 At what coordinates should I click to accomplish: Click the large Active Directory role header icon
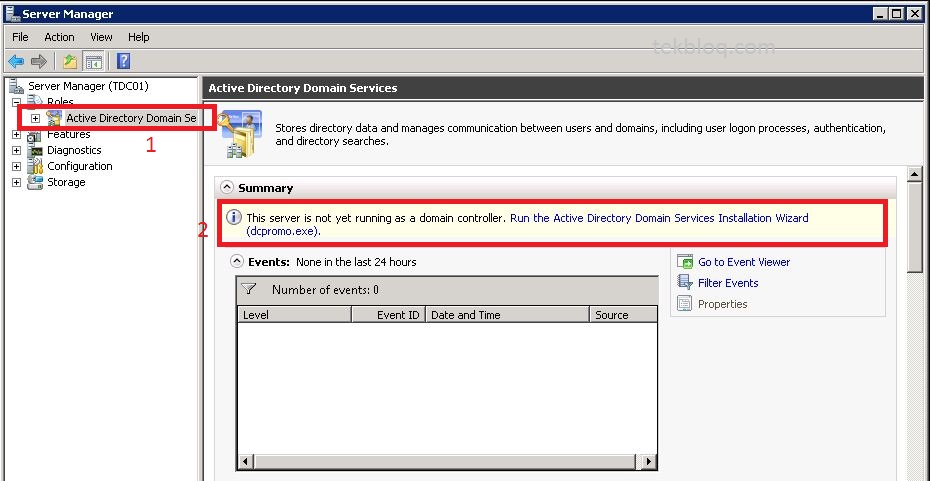coord(240,134)
